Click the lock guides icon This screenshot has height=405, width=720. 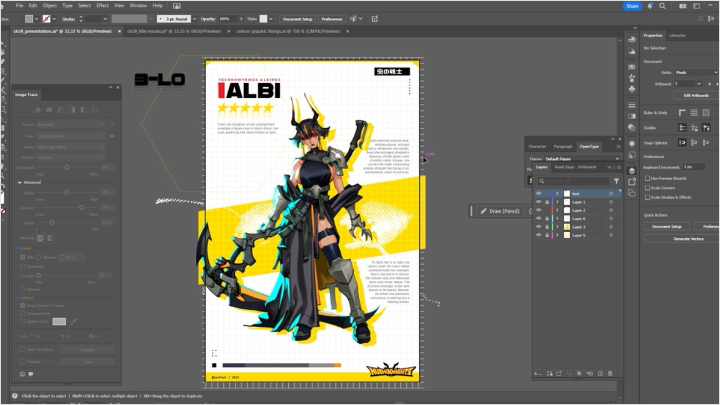[694, 128]
